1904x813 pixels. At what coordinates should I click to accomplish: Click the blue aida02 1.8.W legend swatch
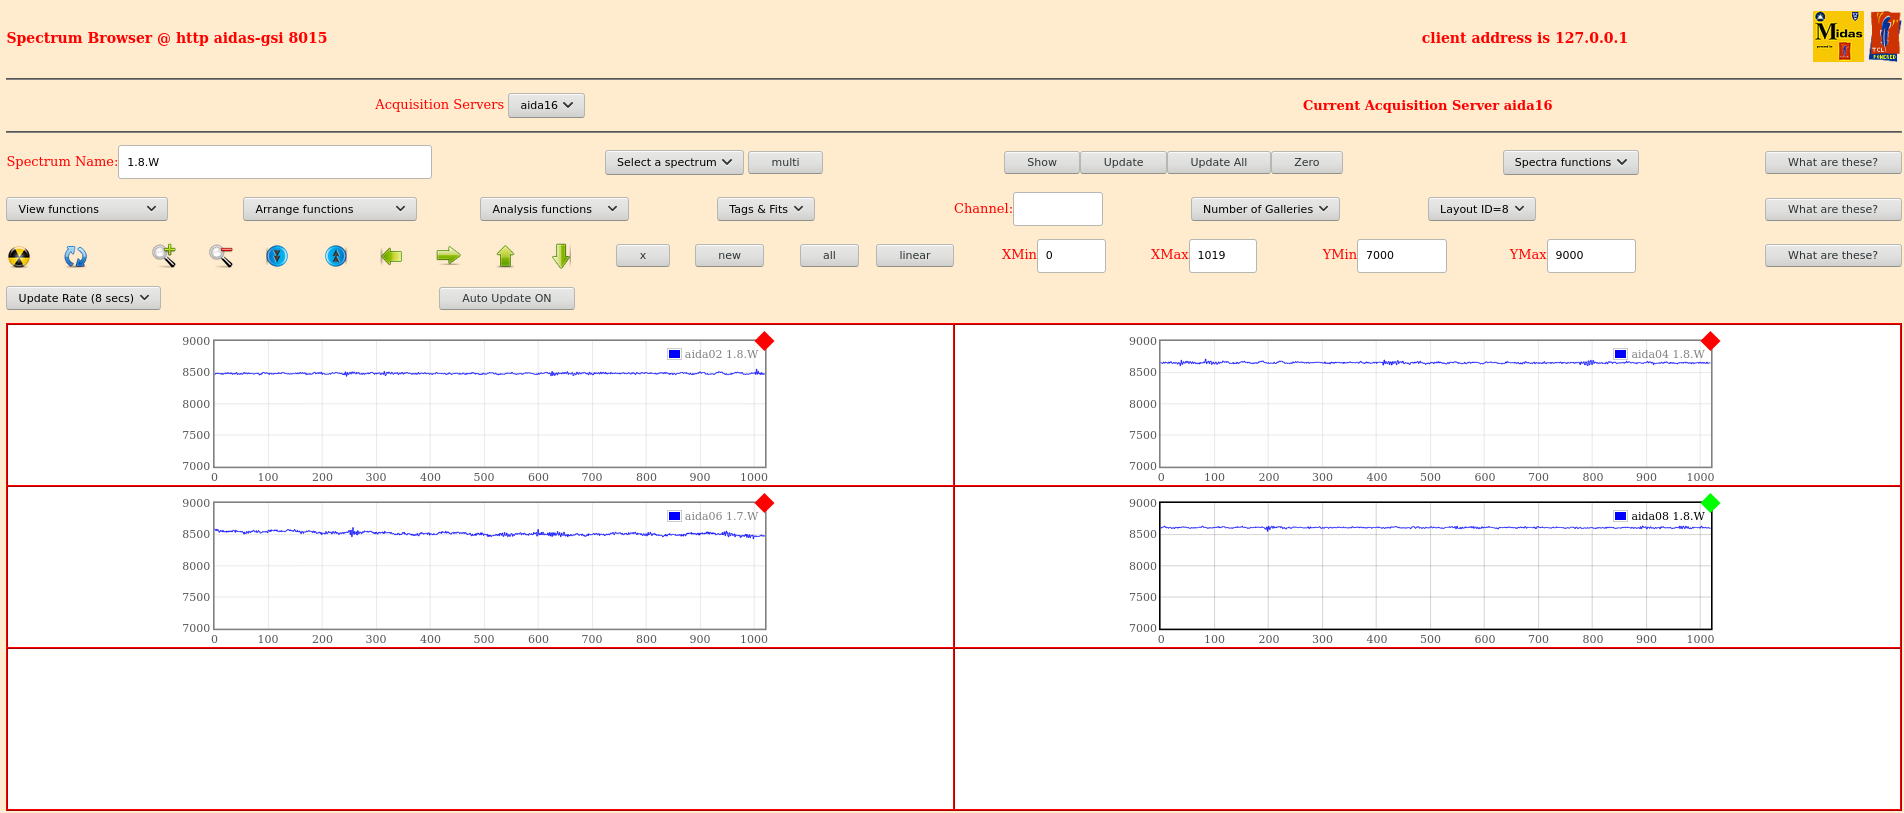click(x=674, y=354)
